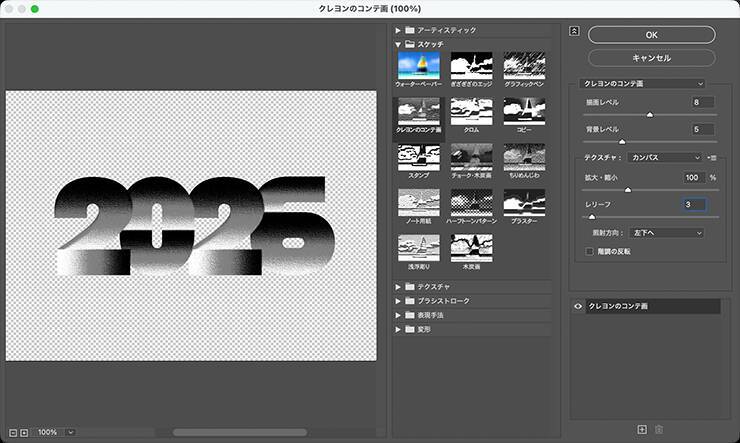Open the zoom percentage dropdown arrow
This screenshot has width=740, height=443.
[71, 432]
